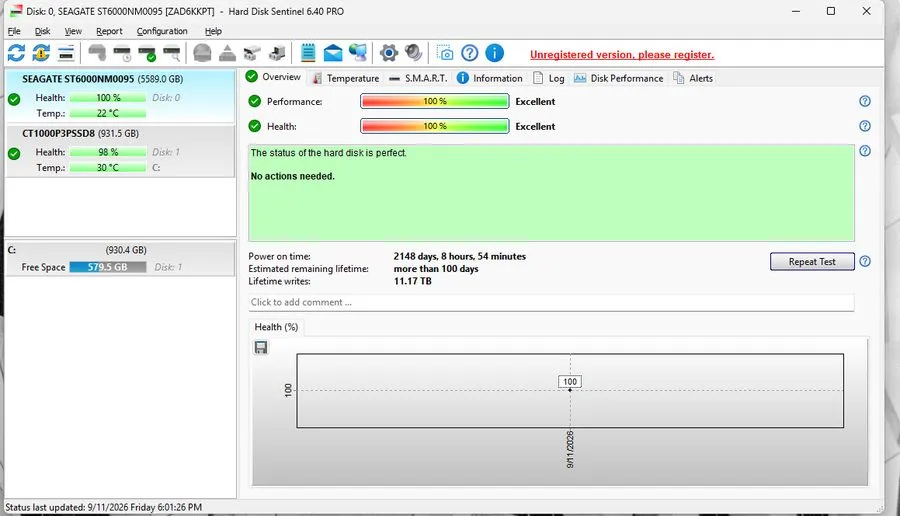Viewport: 900px width, 516px height.
Task: Click the 'more than 100 days' value
Action: (436, 269)
